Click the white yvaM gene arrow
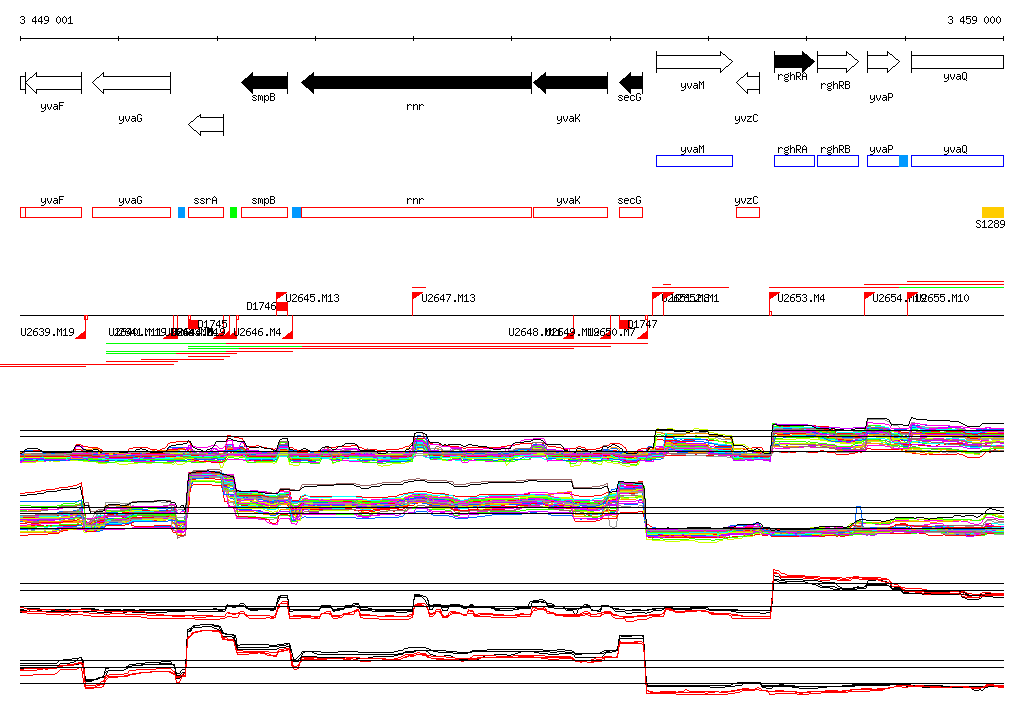 tap(694, 62)
